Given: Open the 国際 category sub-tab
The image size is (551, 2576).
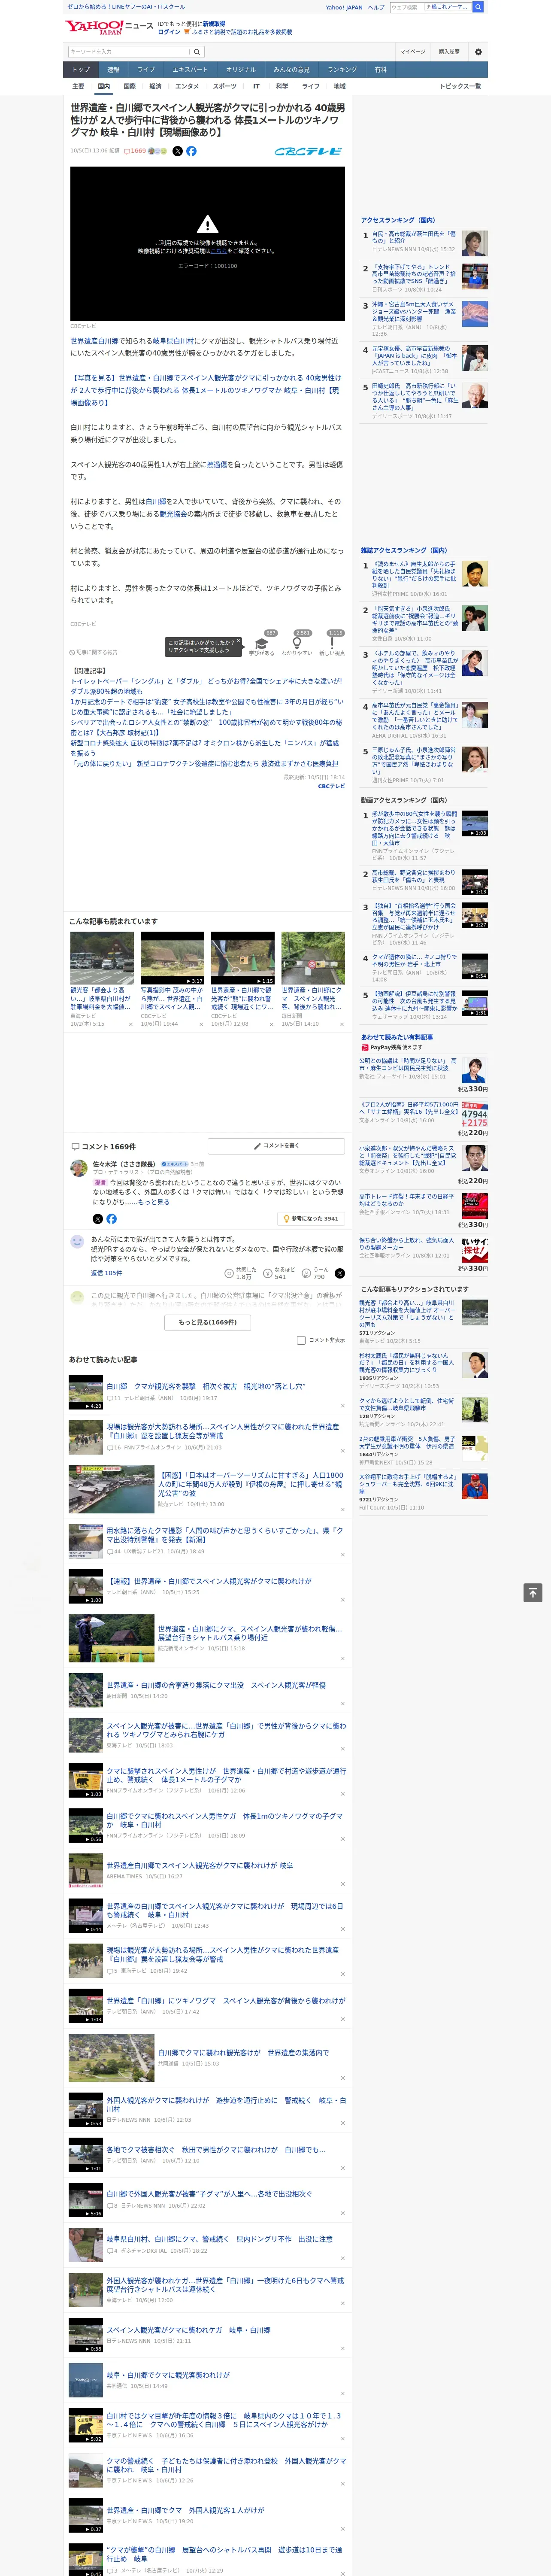Looking at the screenshot, I should (129, 86).
